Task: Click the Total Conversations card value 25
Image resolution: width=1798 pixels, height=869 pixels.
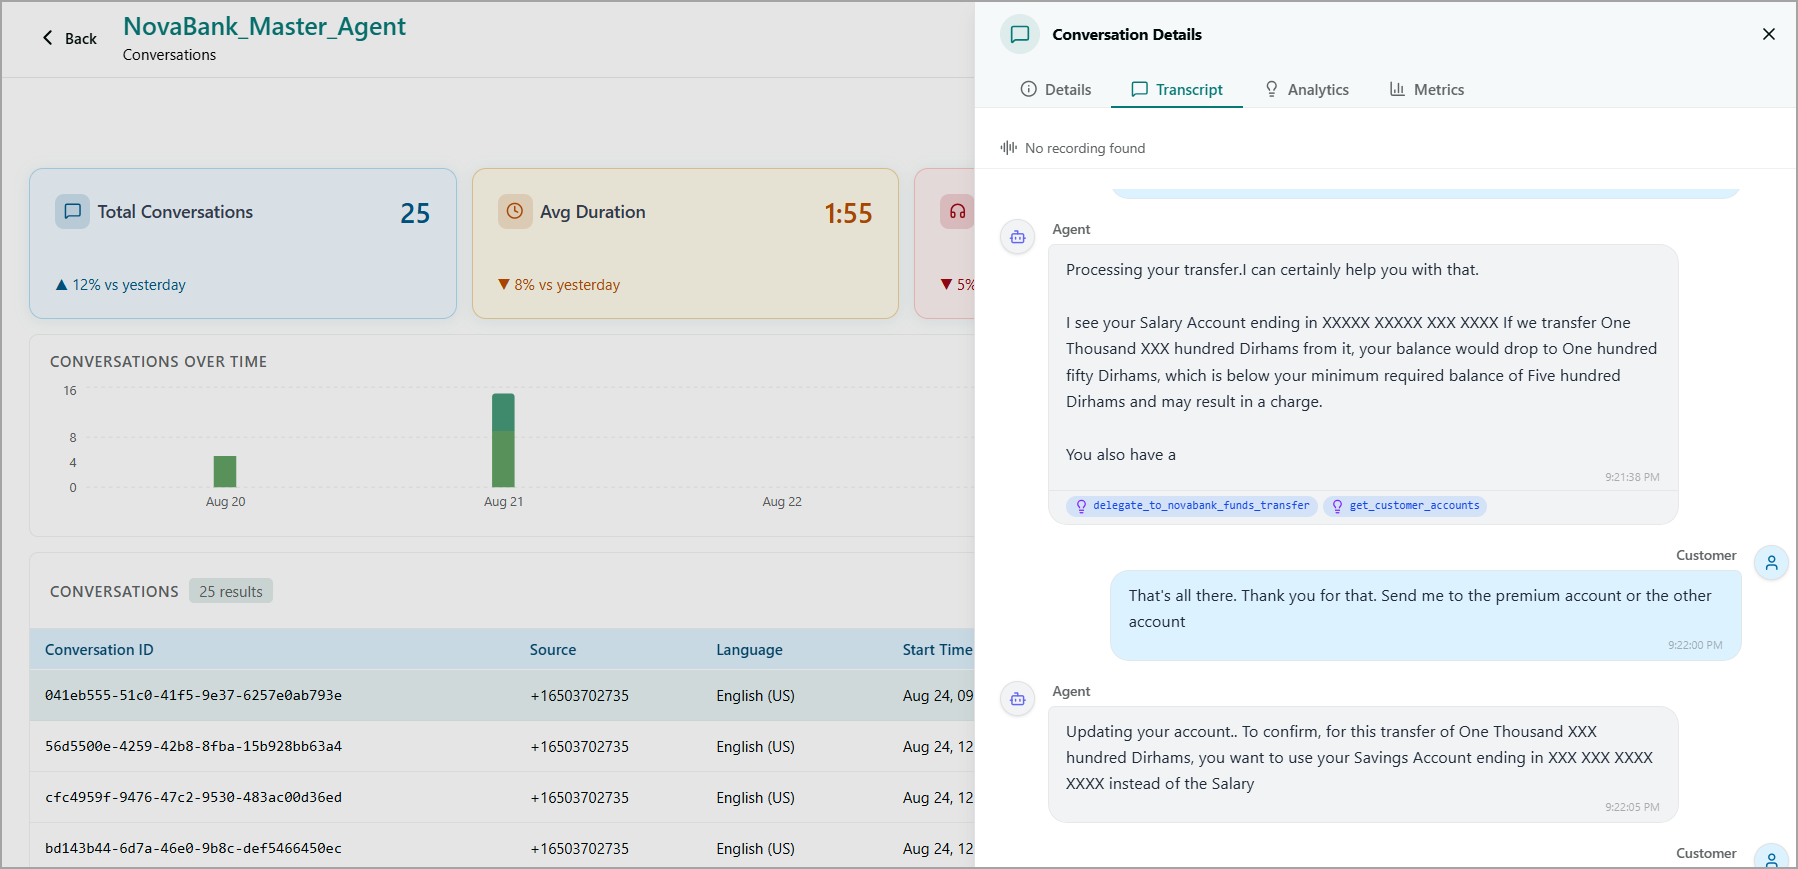Action: pyautogui.click(x=415, y=213)
